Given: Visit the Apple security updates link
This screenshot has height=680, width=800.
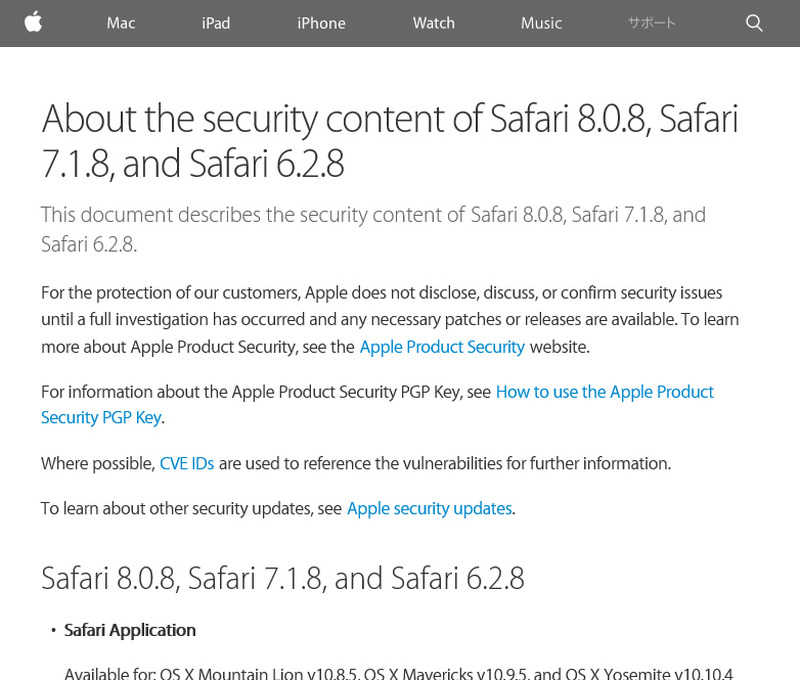Looking at the screenshot, I should [x=429, y=508].
